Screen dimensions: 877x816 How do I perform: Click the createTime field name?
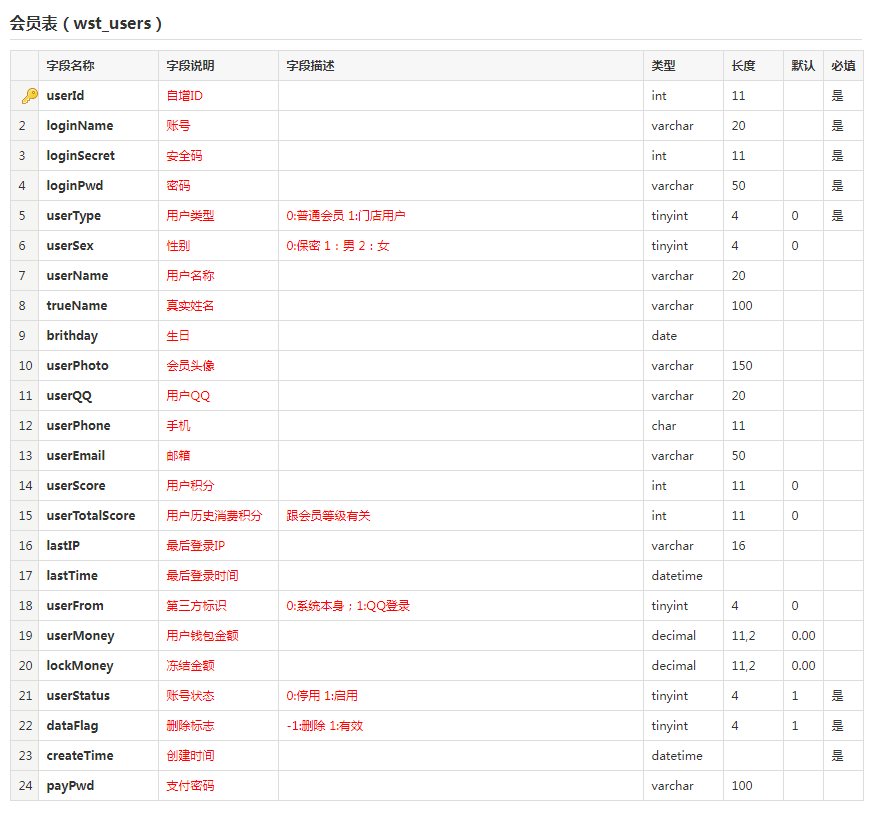pos(80,756)
